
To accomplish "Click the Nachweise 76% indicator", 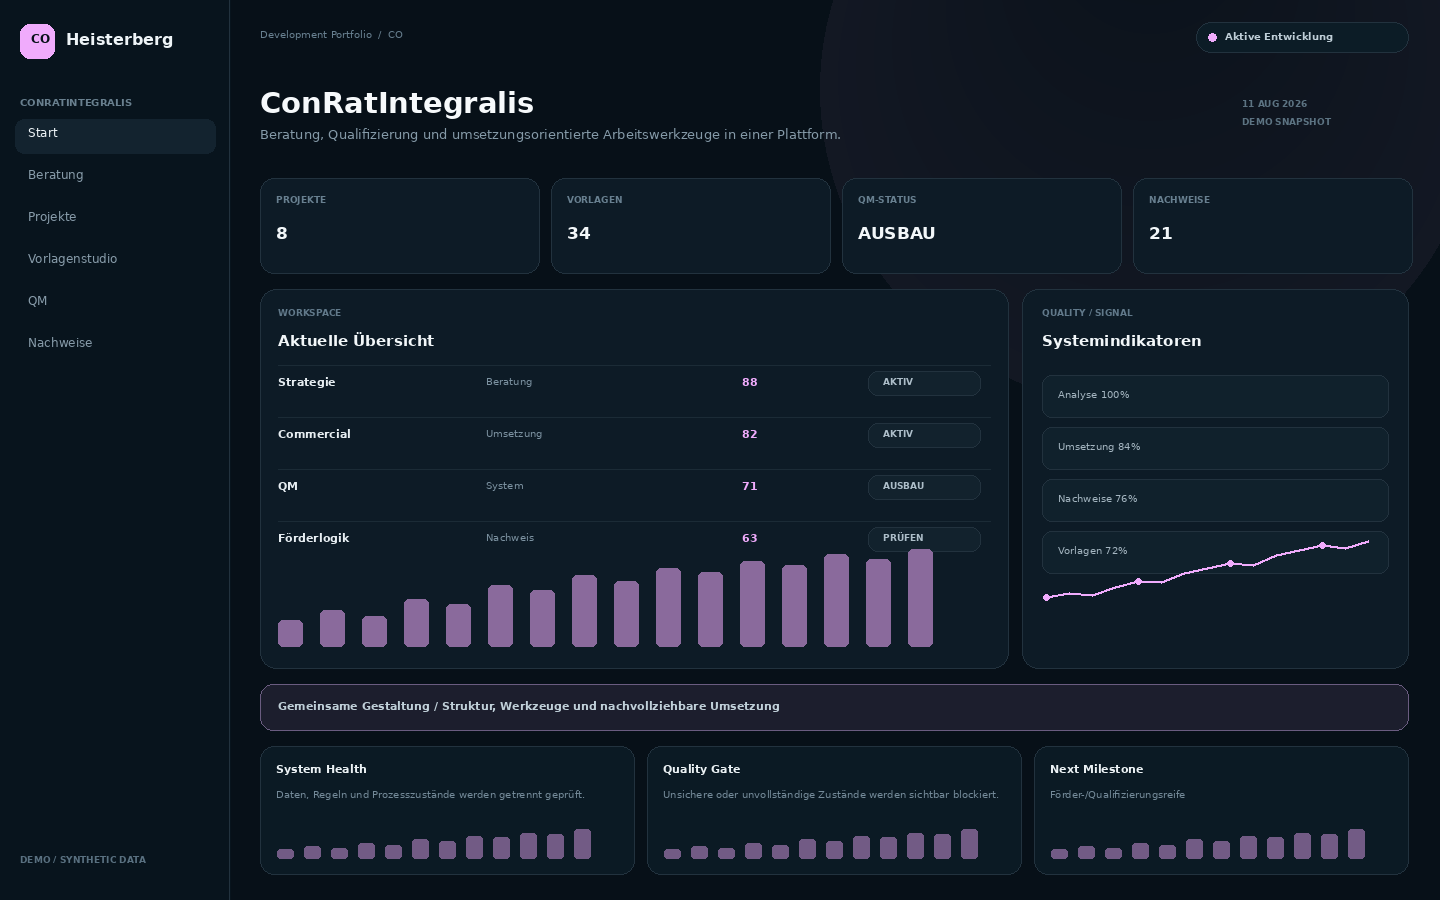I will (x=1215, y=500).
